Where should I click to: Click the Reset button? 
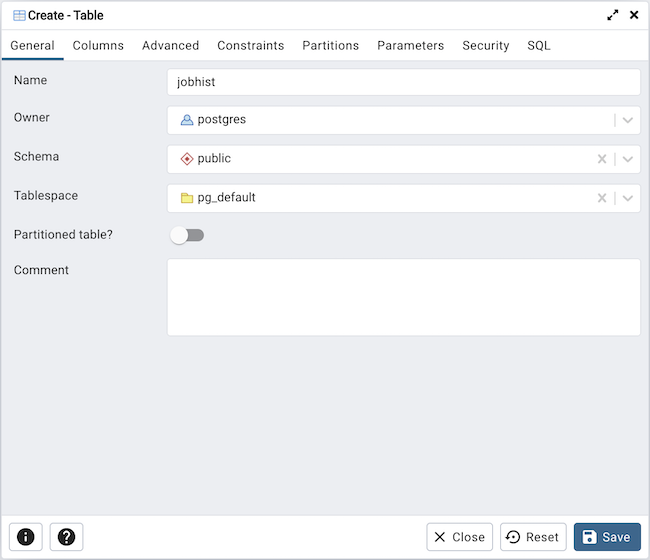coord(533,537)
